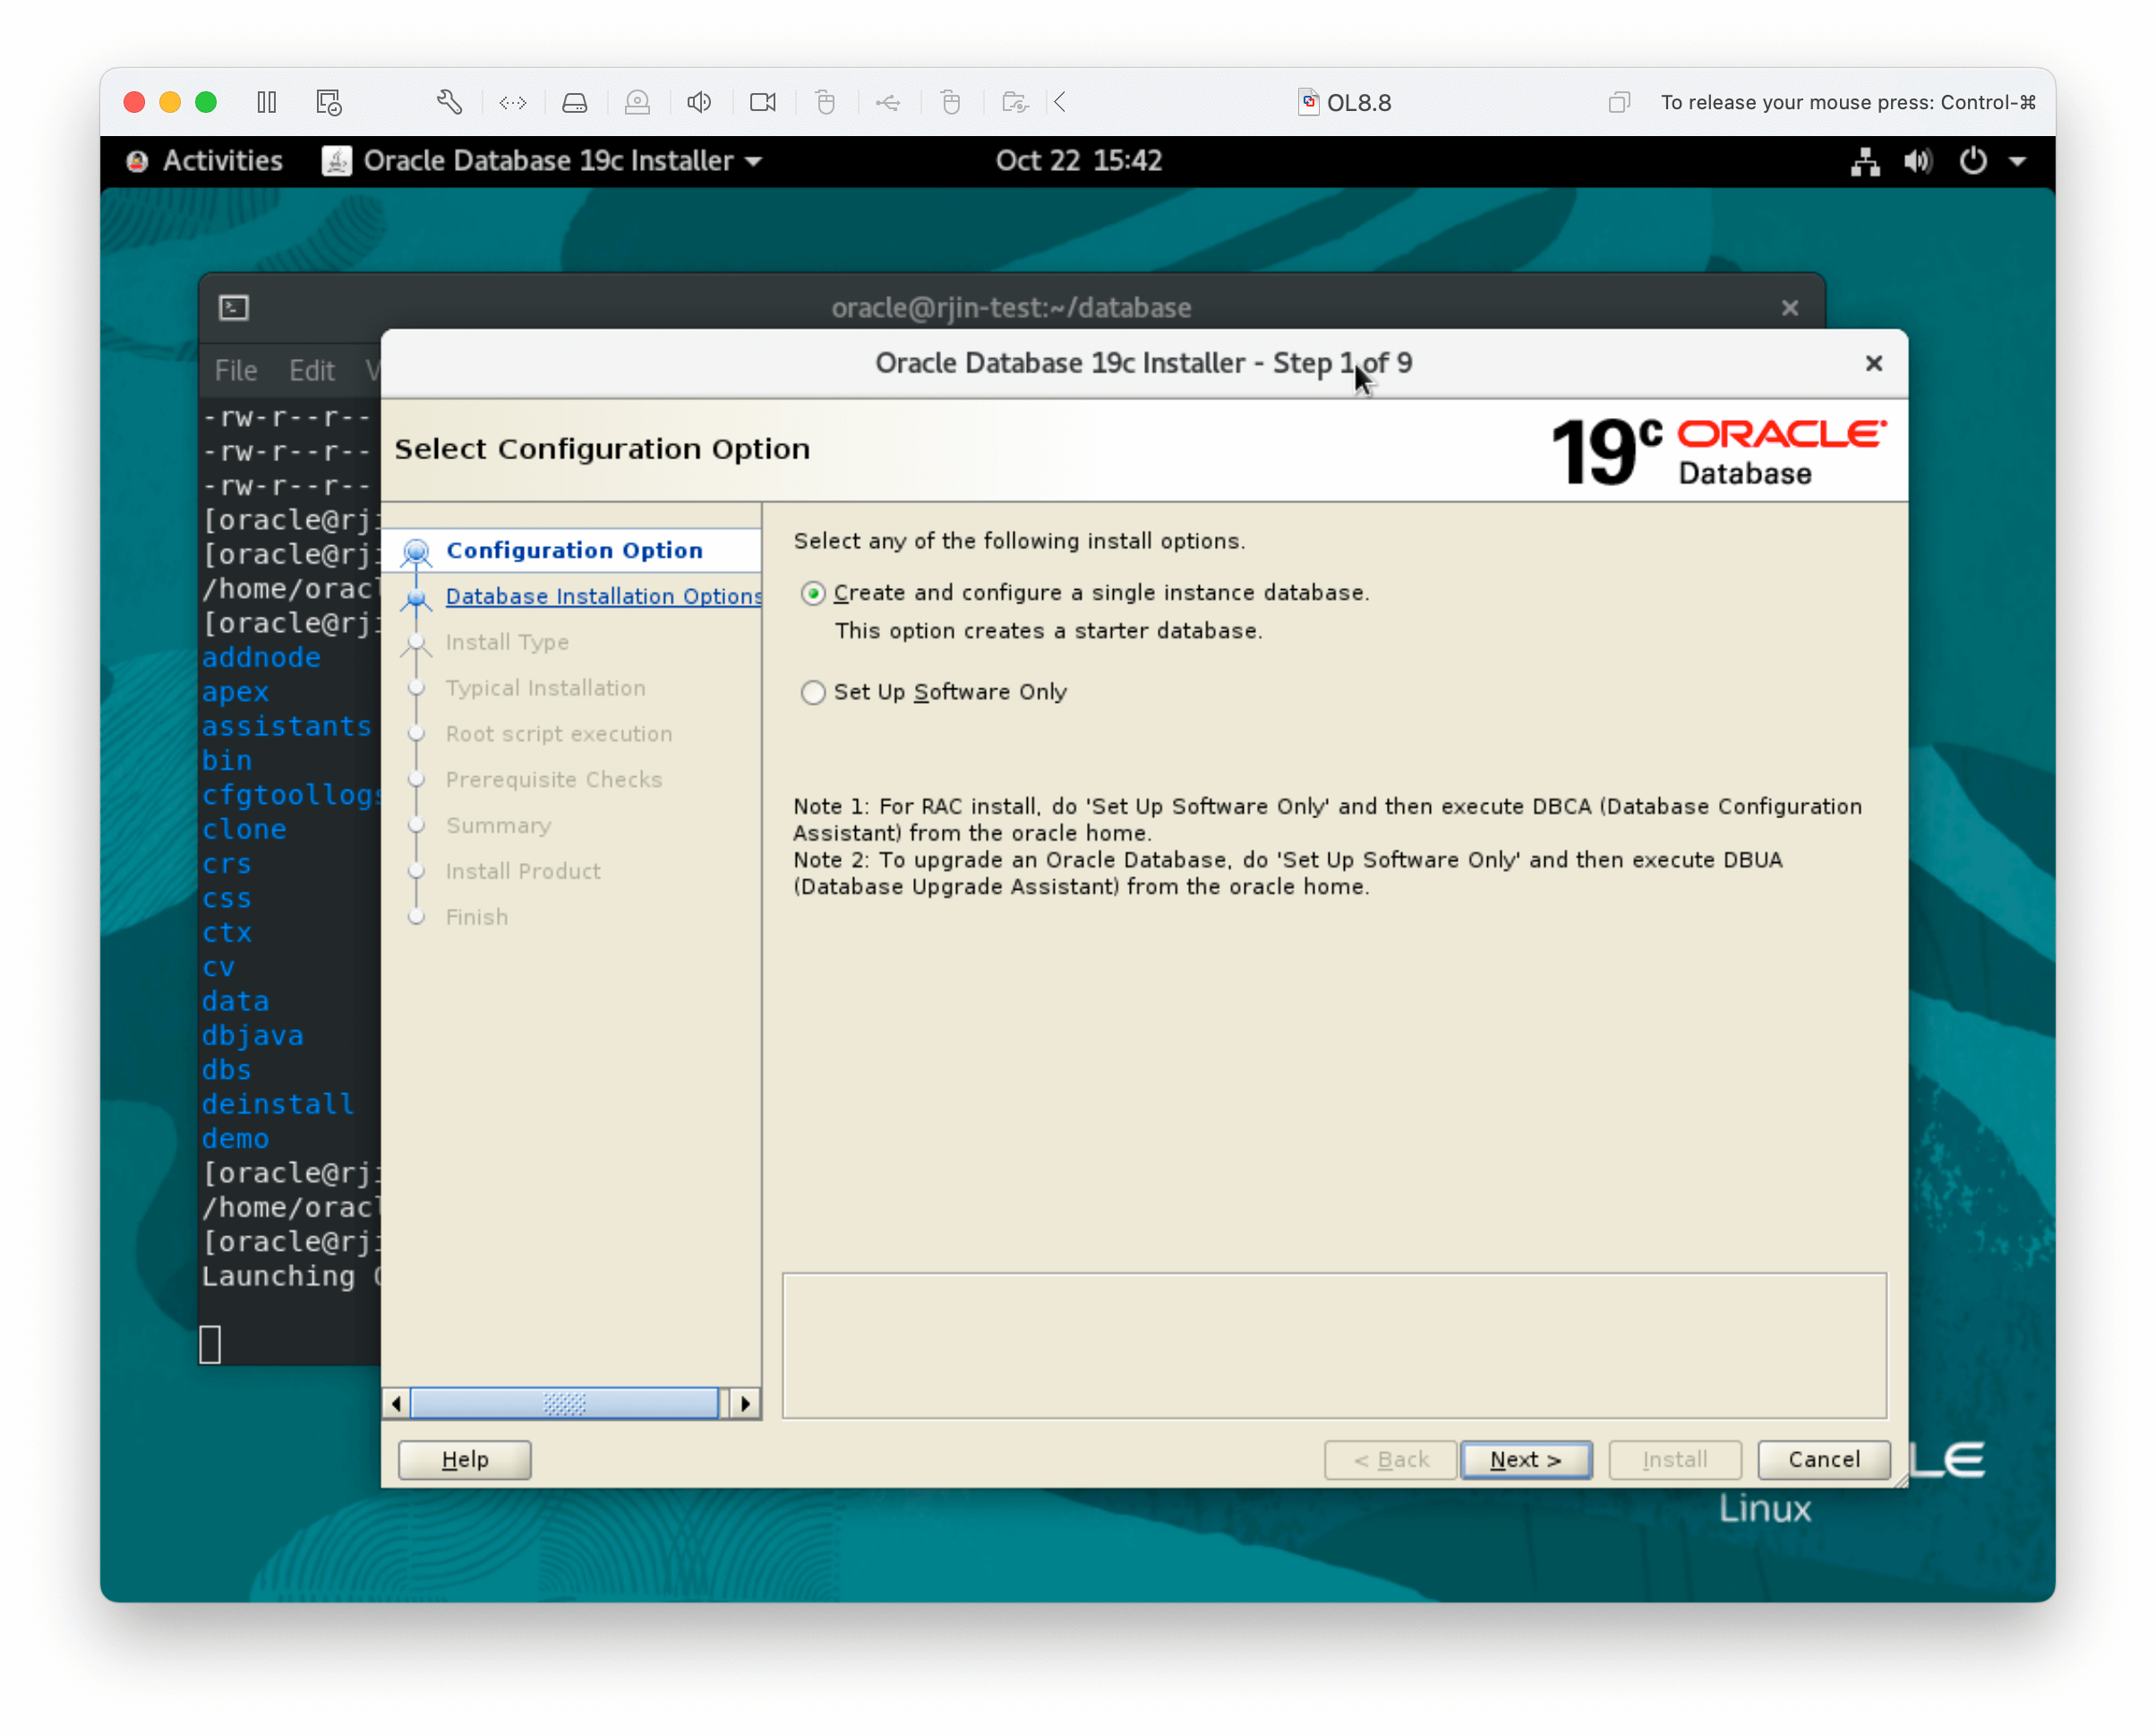Screen dimensions: 2156x1735
Task: Click 'demo' in the terminal listing
Action: (x=235, y=1138)
